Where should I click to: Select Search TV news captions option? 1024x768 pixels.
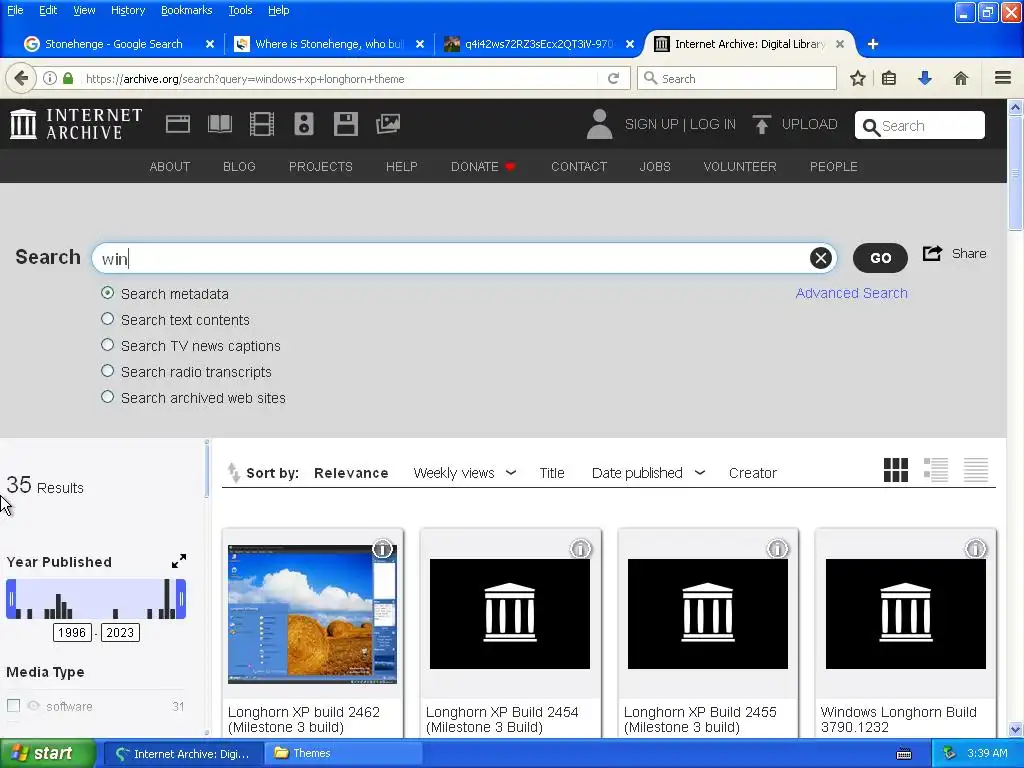tap(108, 345)
